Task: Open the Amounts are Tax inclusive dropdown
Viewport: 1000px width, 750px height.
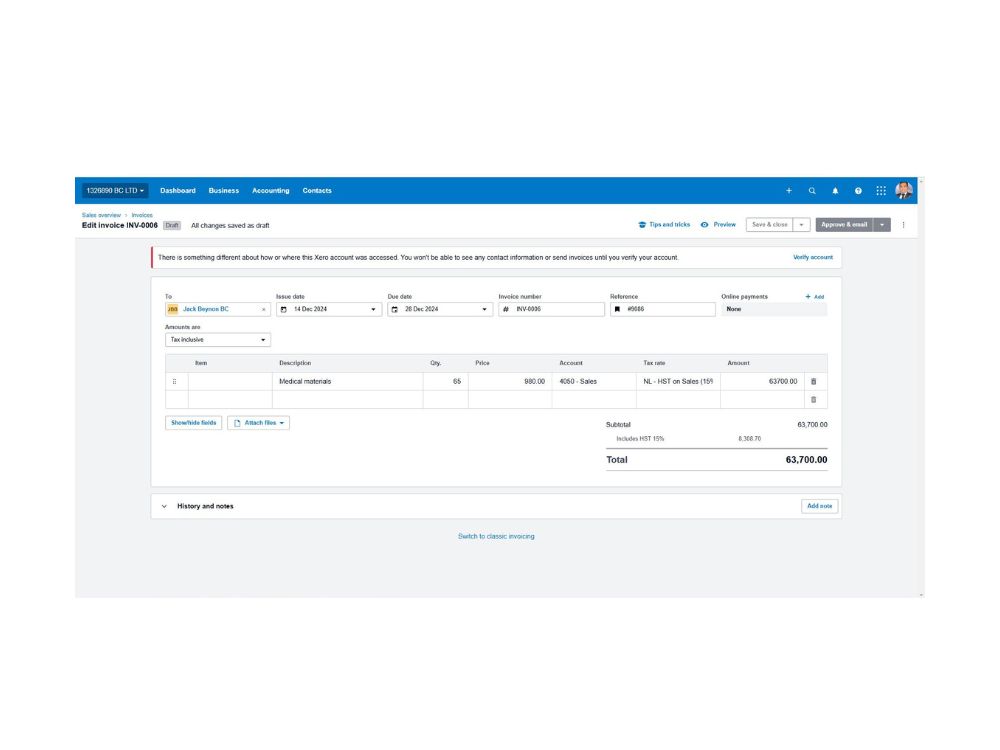Action: [x=217, y=340]
